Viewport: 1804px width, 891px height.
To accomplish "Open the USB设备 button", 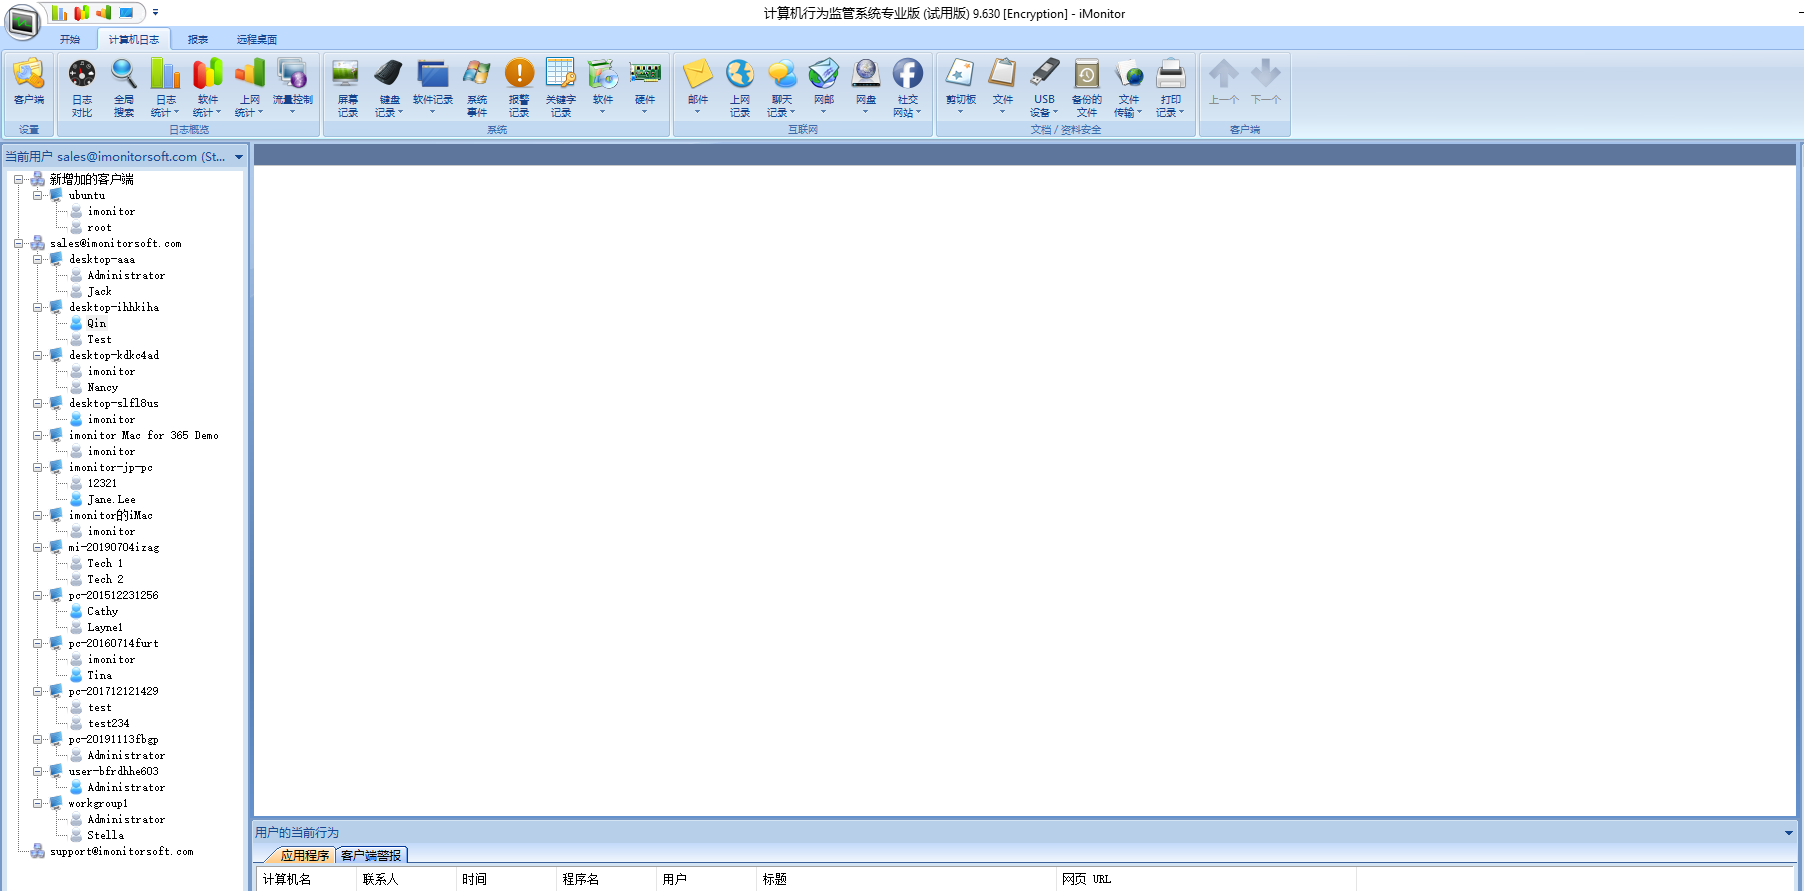I will pos(1045,87).
